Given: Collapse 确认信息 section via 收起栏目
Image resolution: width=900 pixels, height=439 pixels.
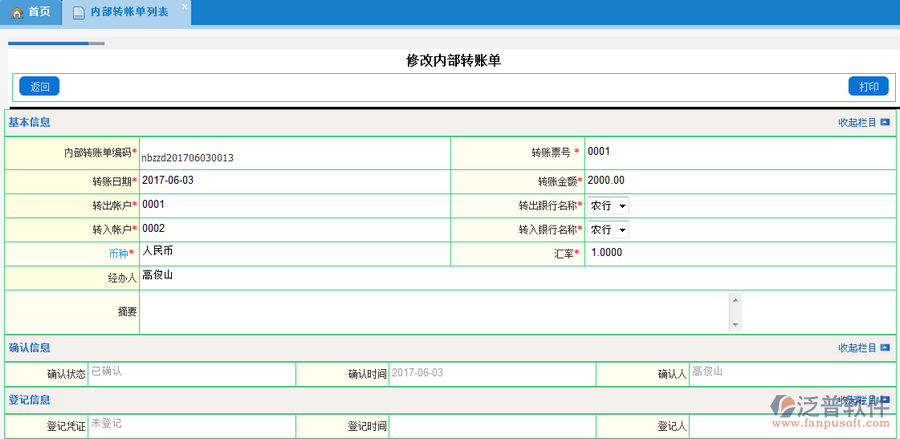Looking at the screenshot, I should coord(857,348).
